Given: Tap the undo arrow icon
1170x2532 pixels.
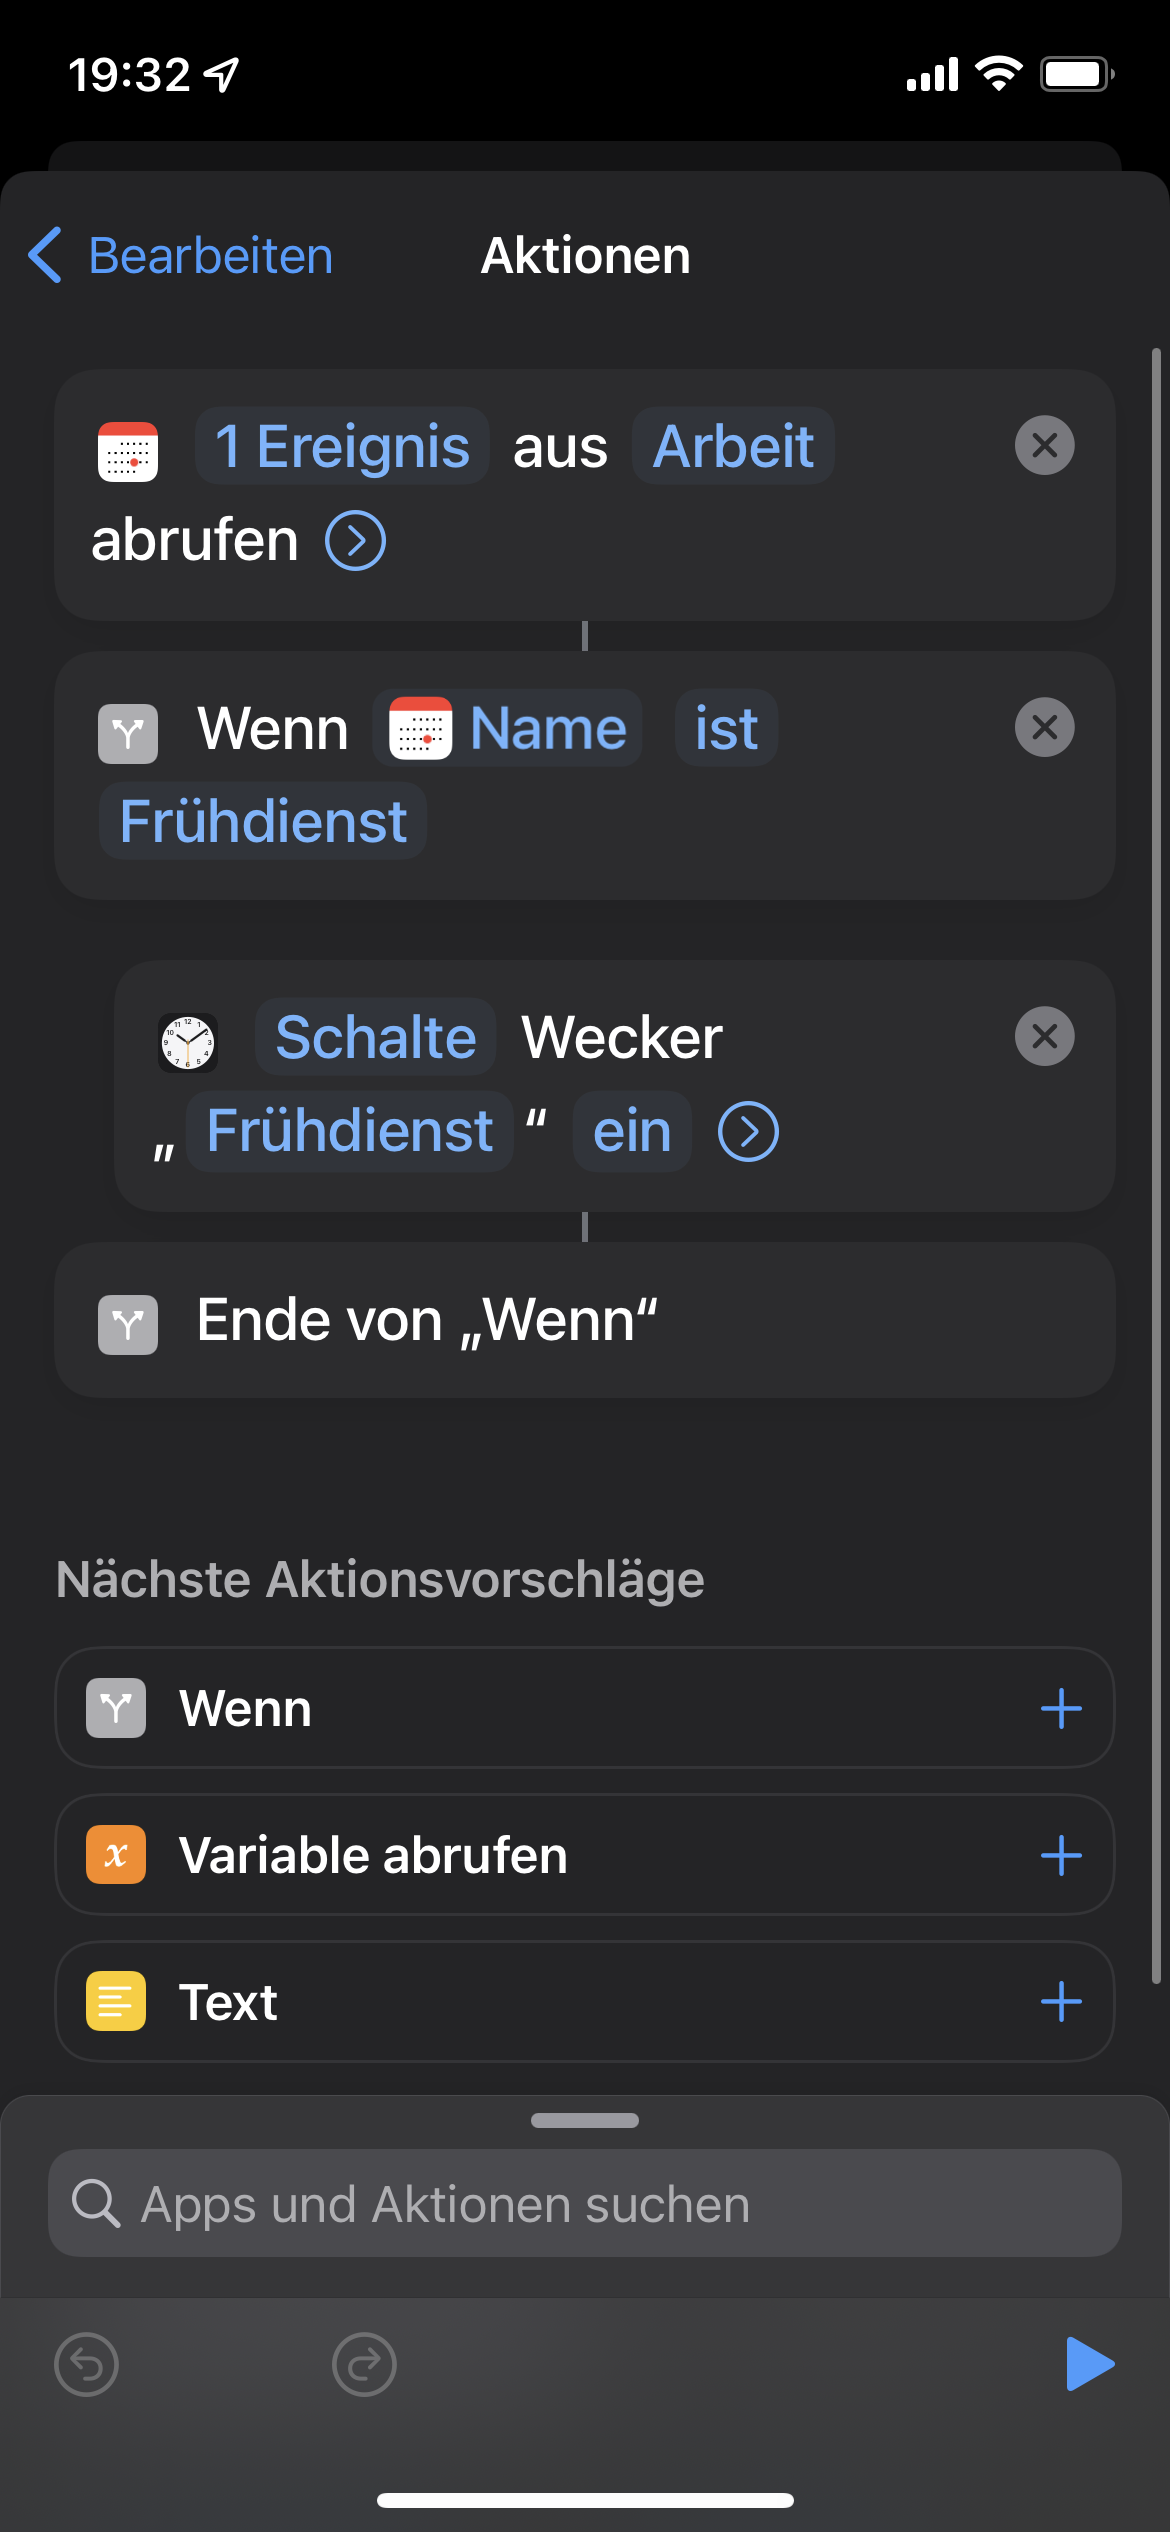Looking at the screenshot, I should (87, 2364).
